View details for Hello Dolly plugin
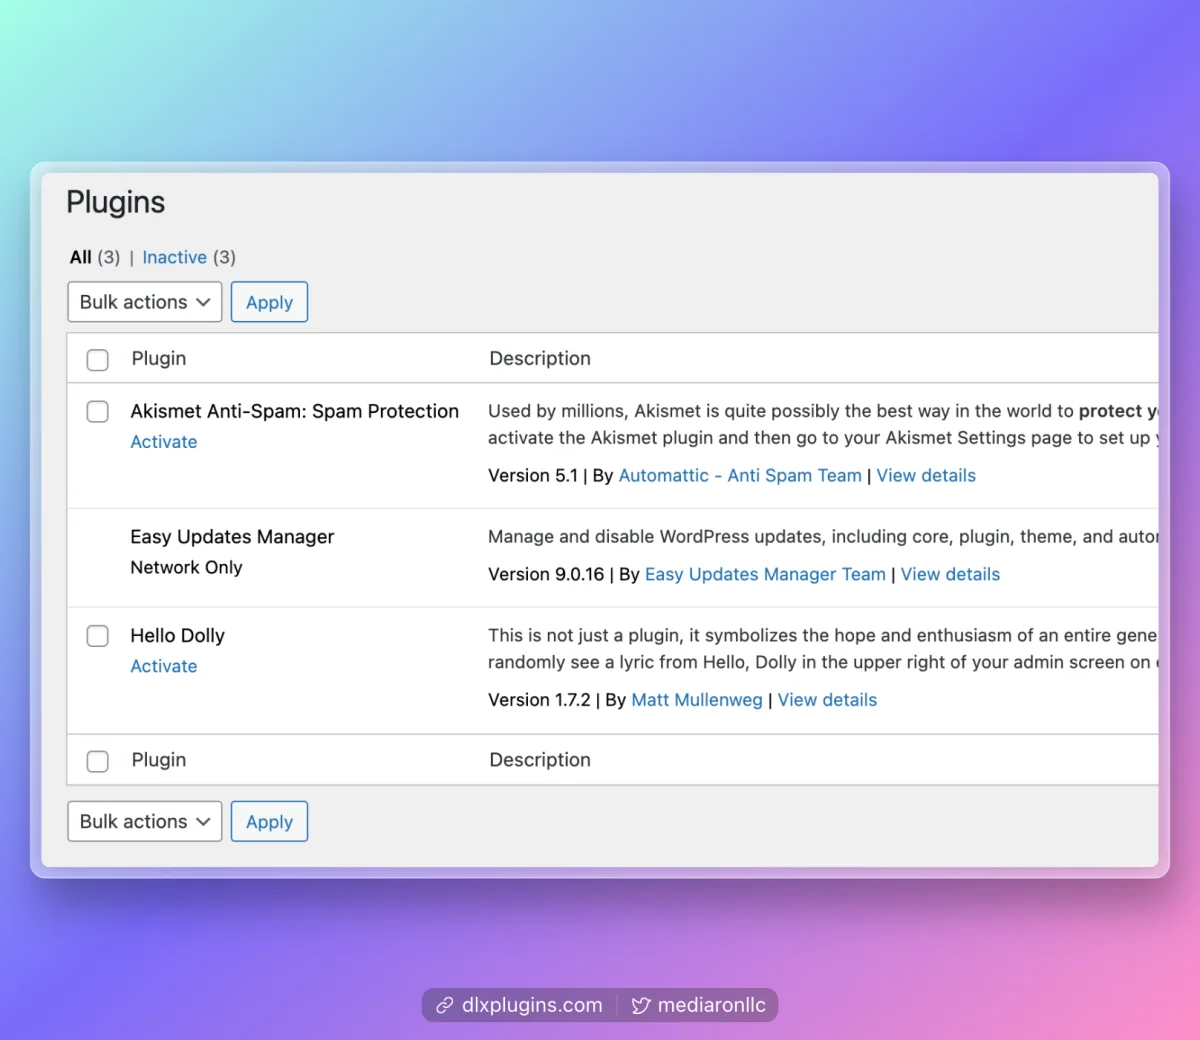1200x1040 pixels. 827,700
